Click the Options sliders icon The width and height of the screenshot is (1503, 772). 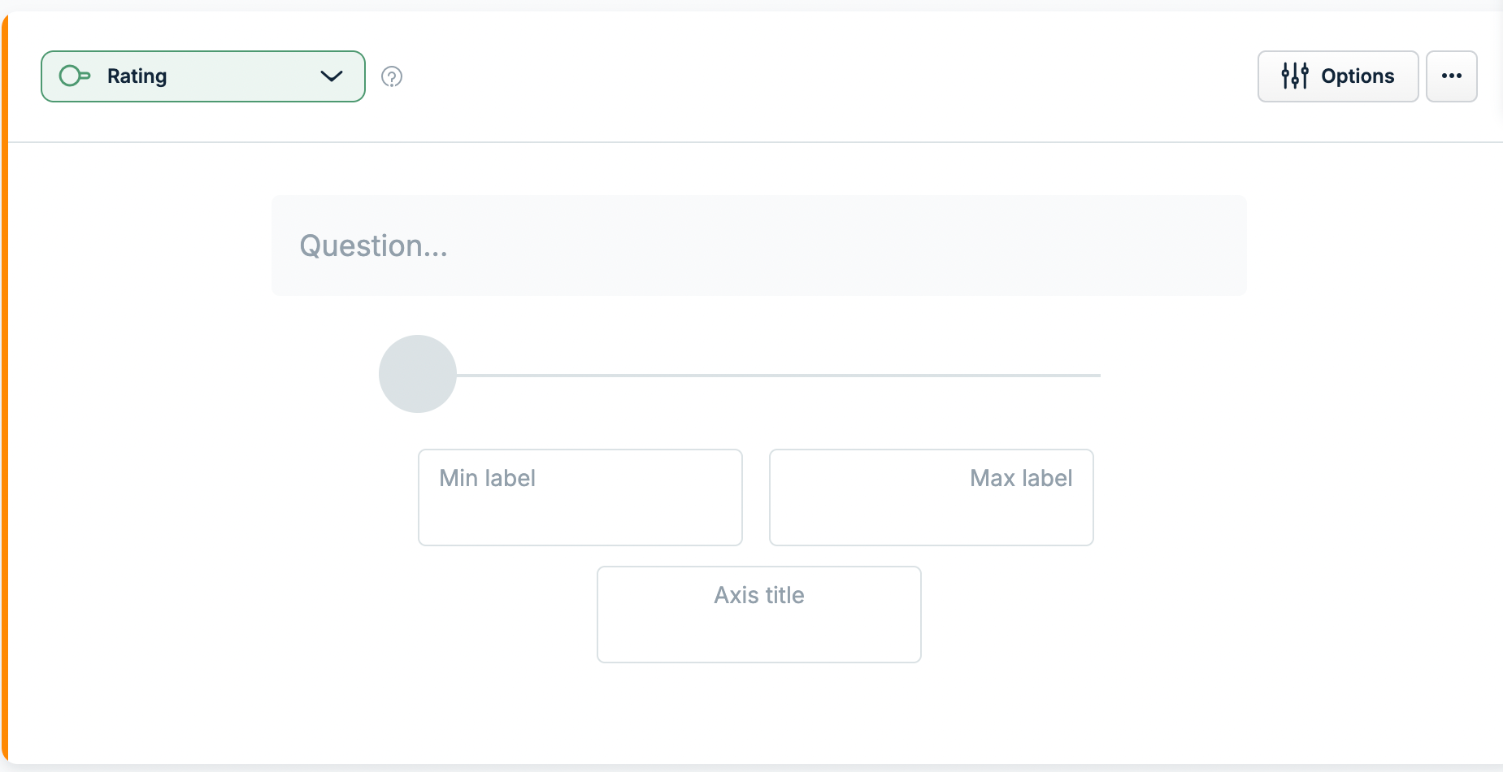click(1295, 76)
